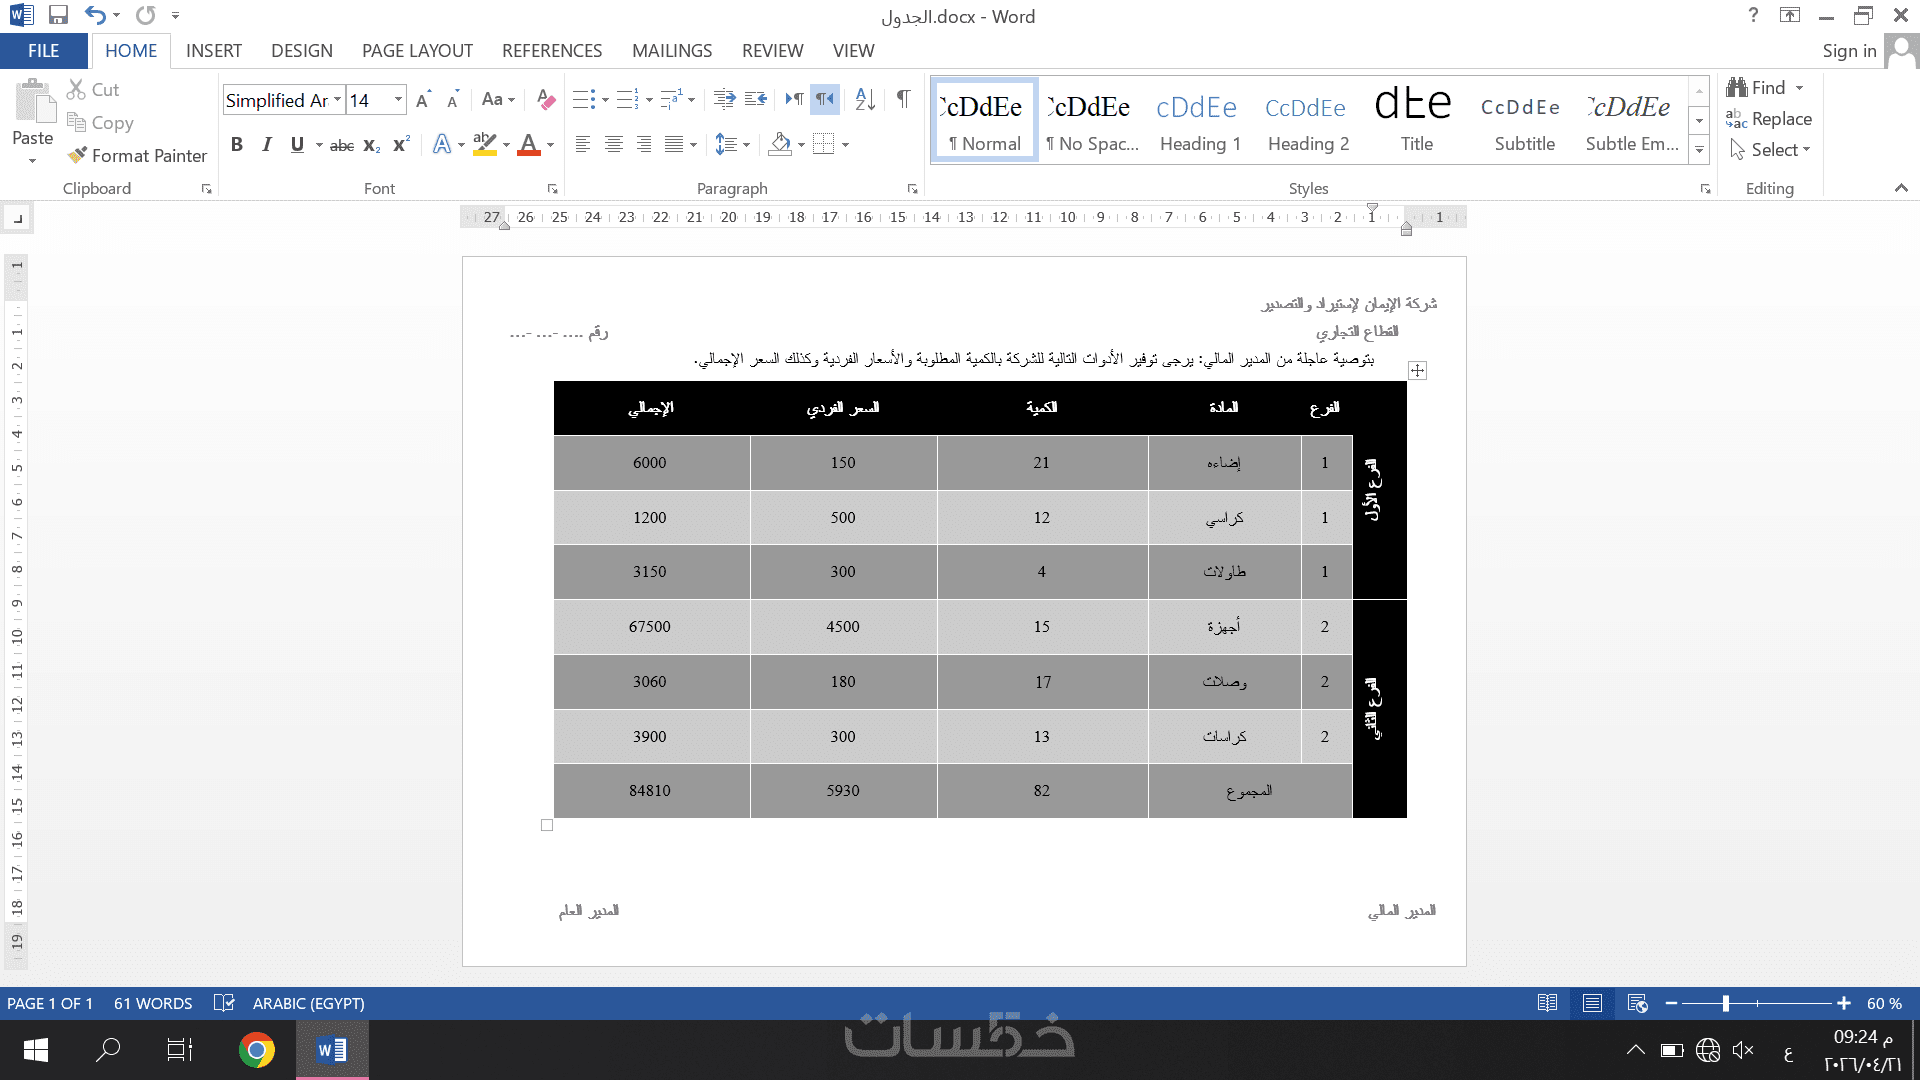Open Web Layout view from status bar
Screen dimensions: 1920x1080
1637,1003
